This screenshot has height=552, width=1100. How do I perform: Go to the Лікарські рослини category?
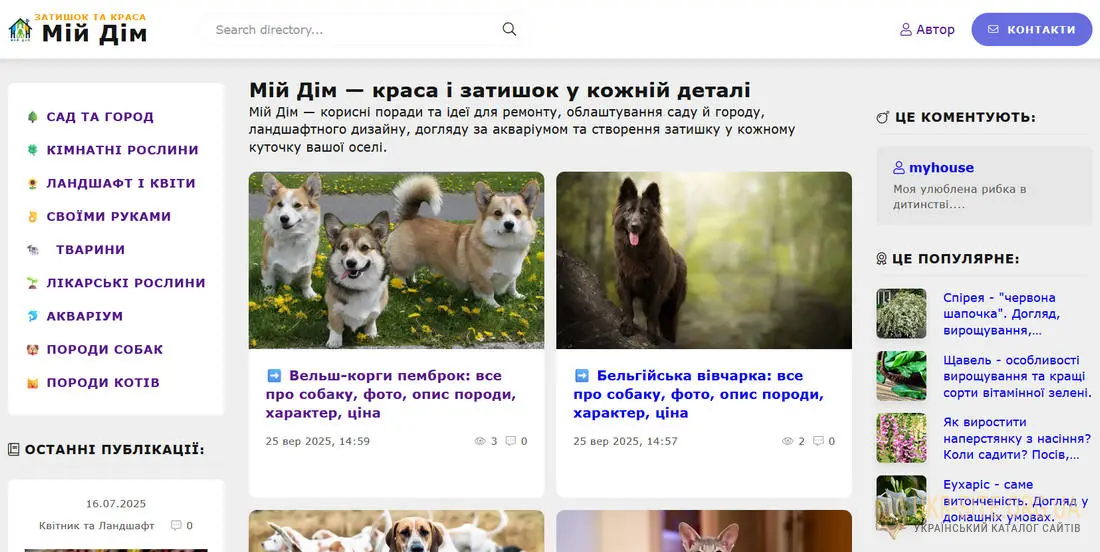click(125, 283)
